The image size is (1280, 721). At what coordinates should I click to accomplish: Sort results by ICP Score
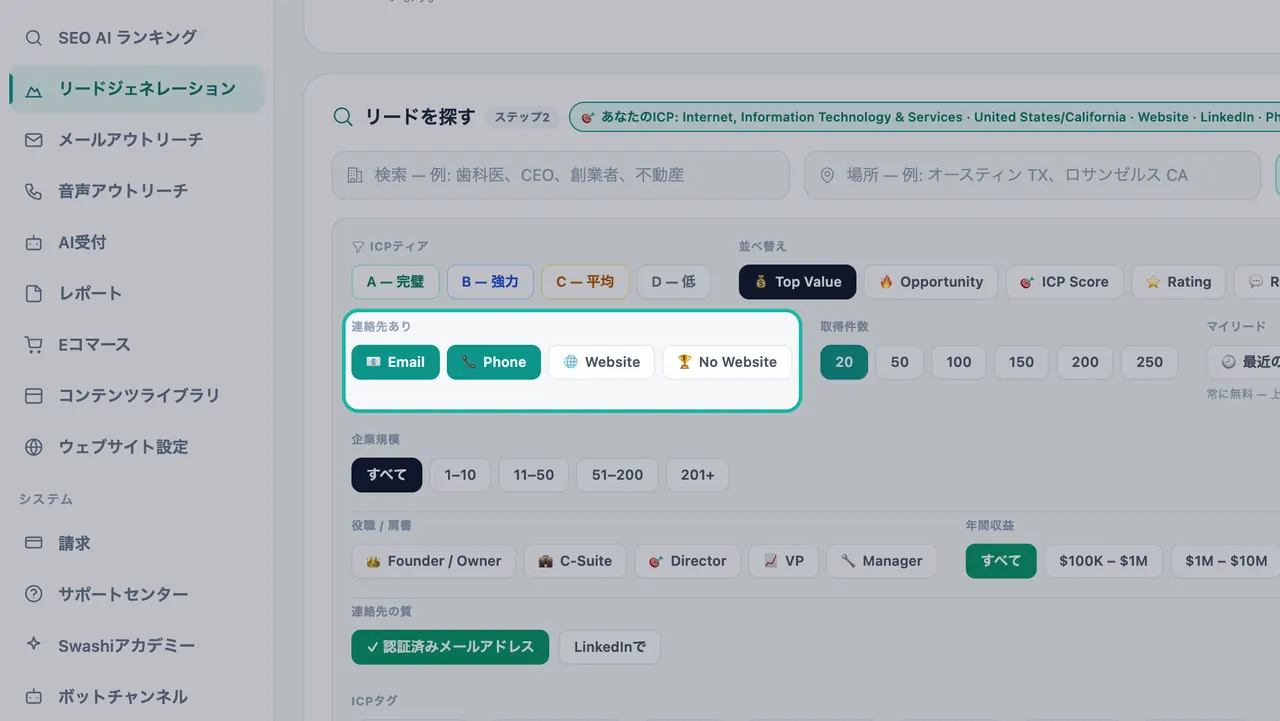click(1064, 282)
